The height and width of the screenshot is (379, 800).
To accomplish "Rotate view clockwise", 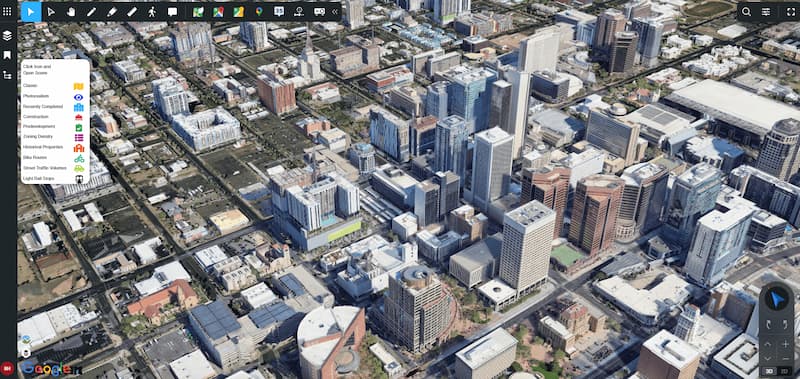I will (785, 325).
